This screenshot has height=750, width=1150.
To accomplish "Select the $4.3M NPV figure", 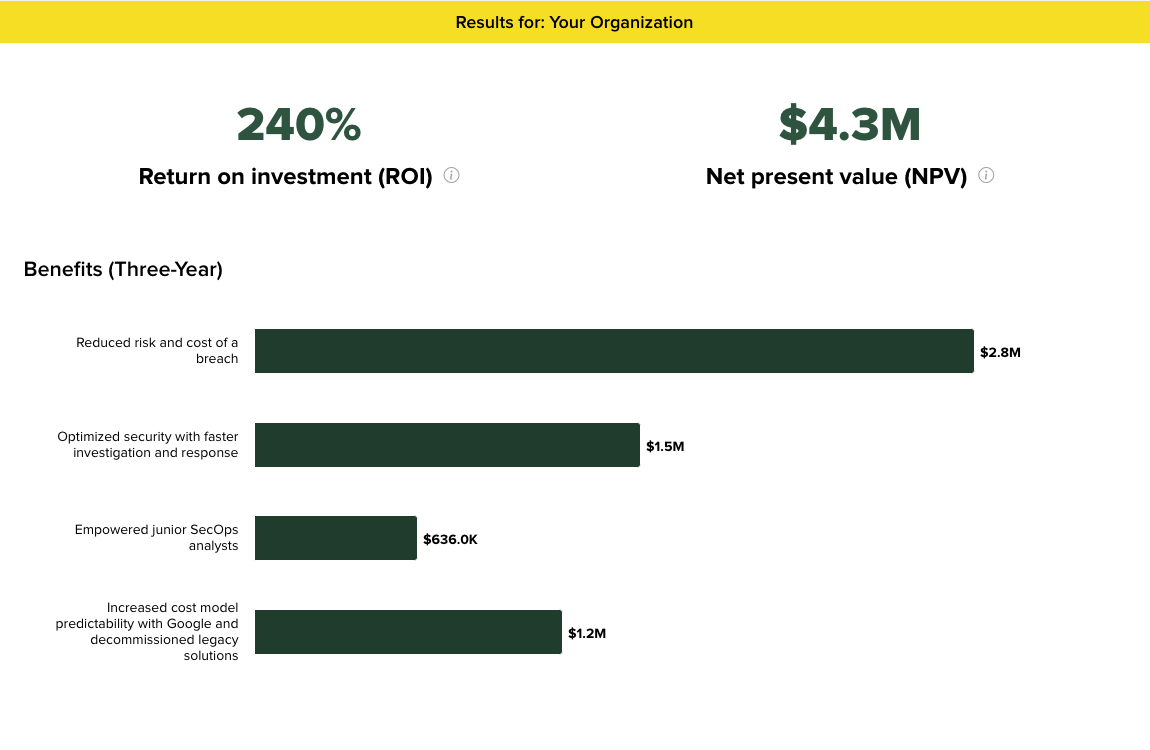I will 849,124.
